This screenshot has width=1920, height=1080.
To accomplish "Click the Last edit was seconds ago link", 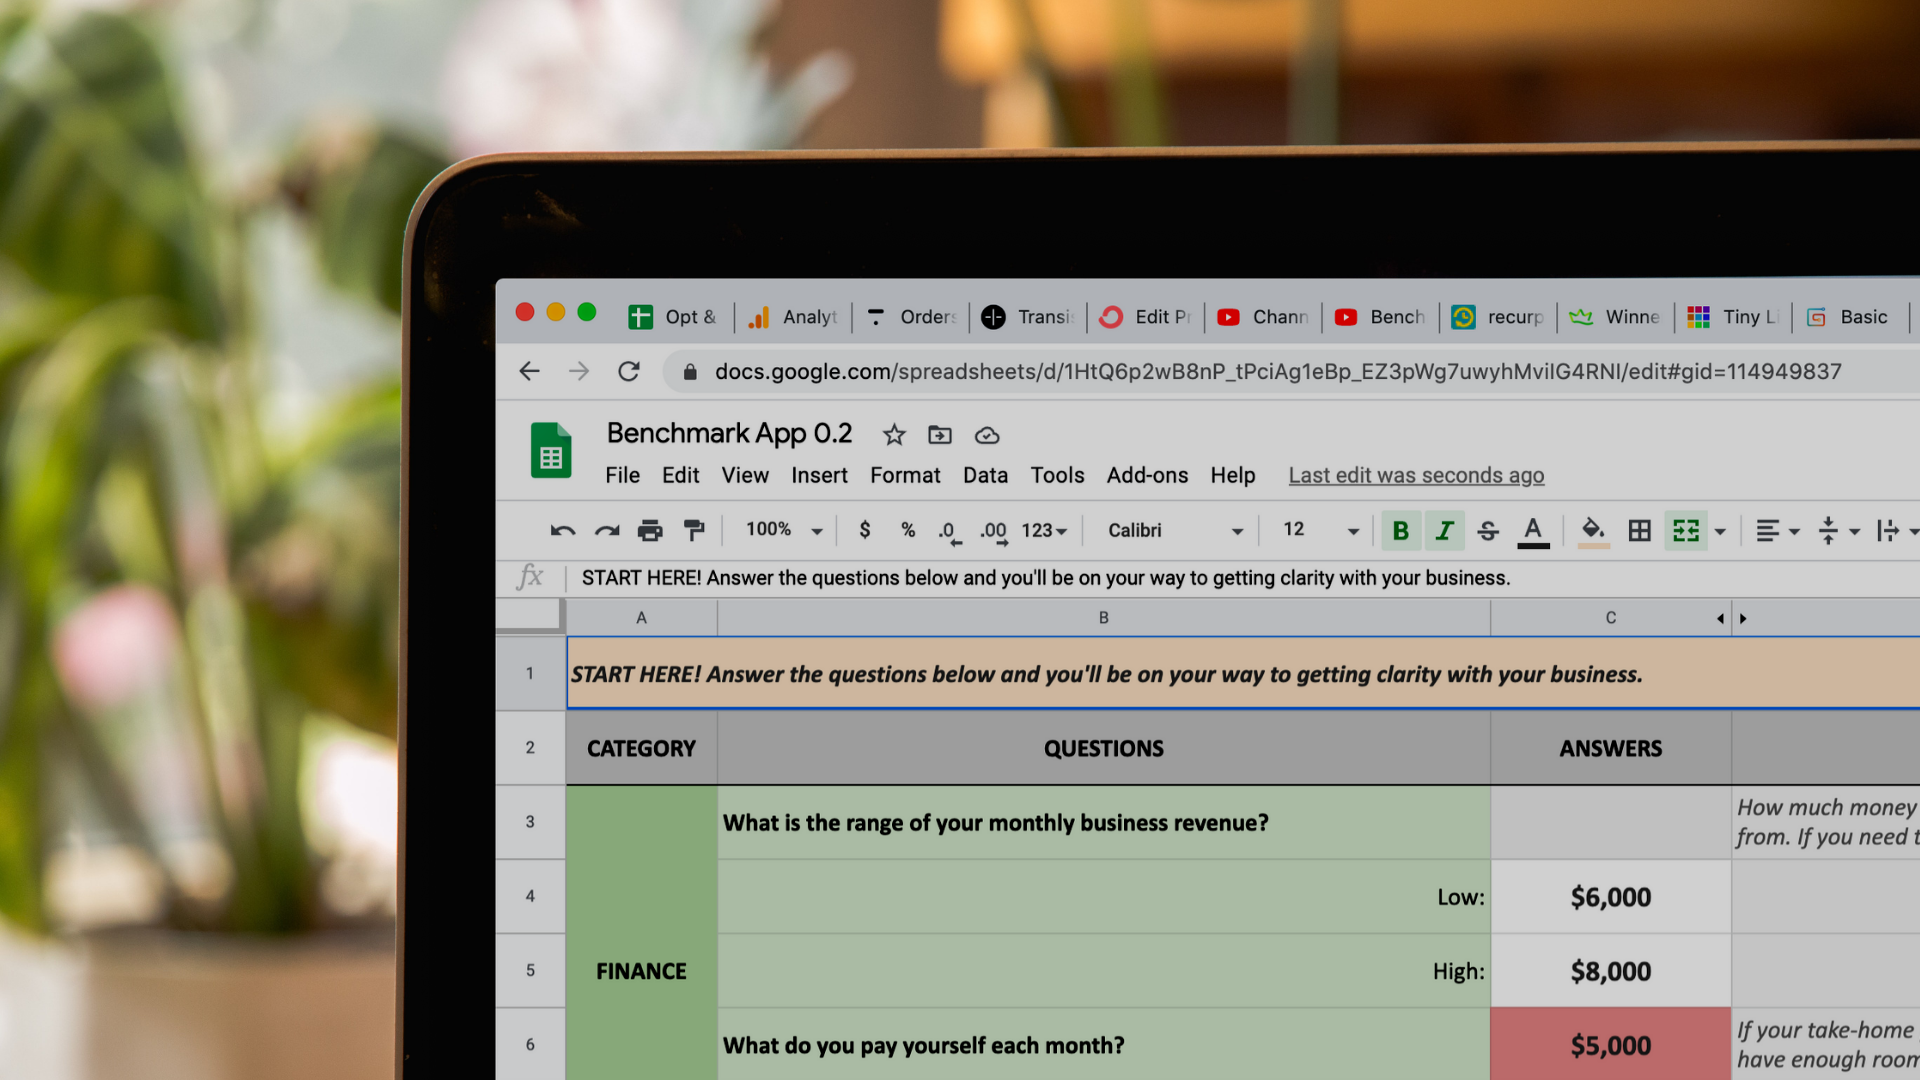I will pyautogui.click(x=1416, y=476).
